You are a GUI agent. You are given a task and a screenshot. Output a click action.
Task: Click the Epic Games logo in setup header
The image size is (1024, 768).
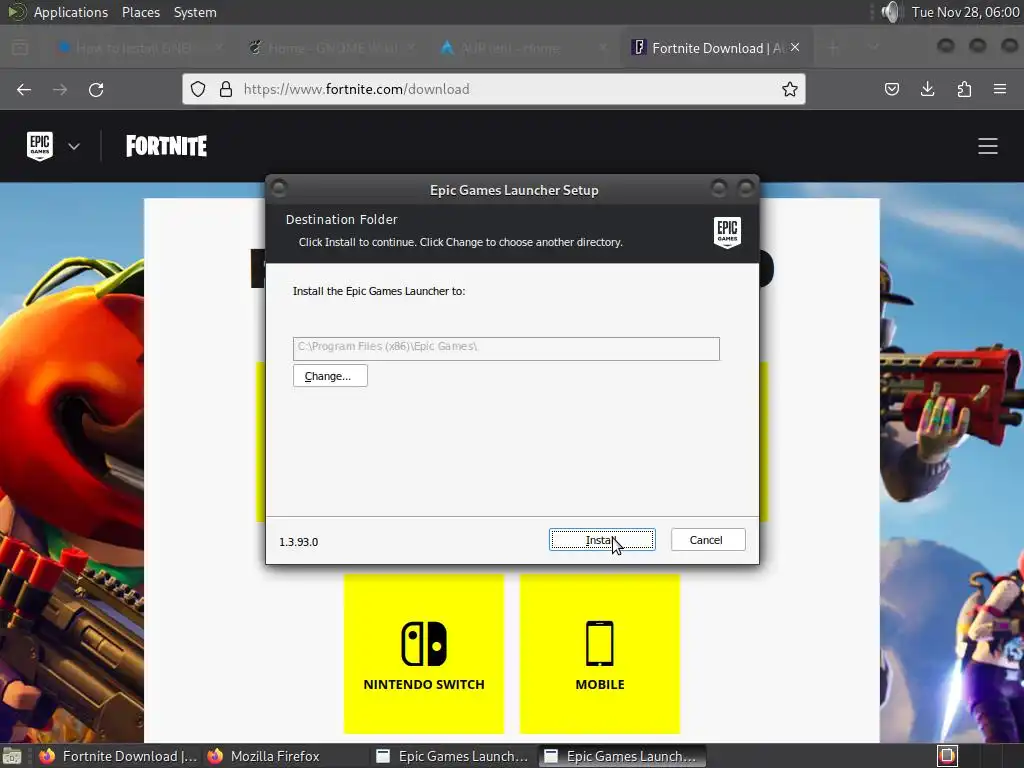point(728,232)
